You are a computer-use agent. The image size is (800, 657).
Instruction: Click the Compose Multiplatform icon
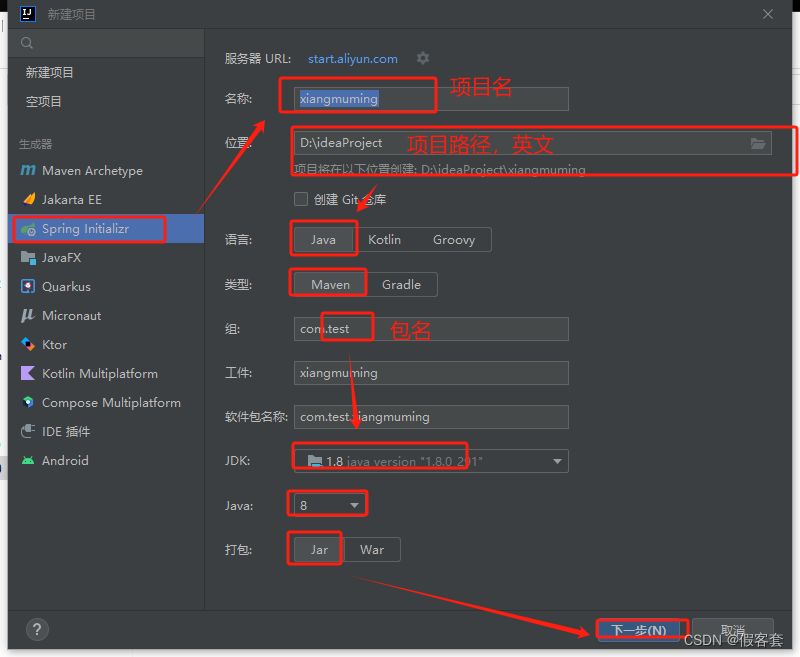point(28,402)
